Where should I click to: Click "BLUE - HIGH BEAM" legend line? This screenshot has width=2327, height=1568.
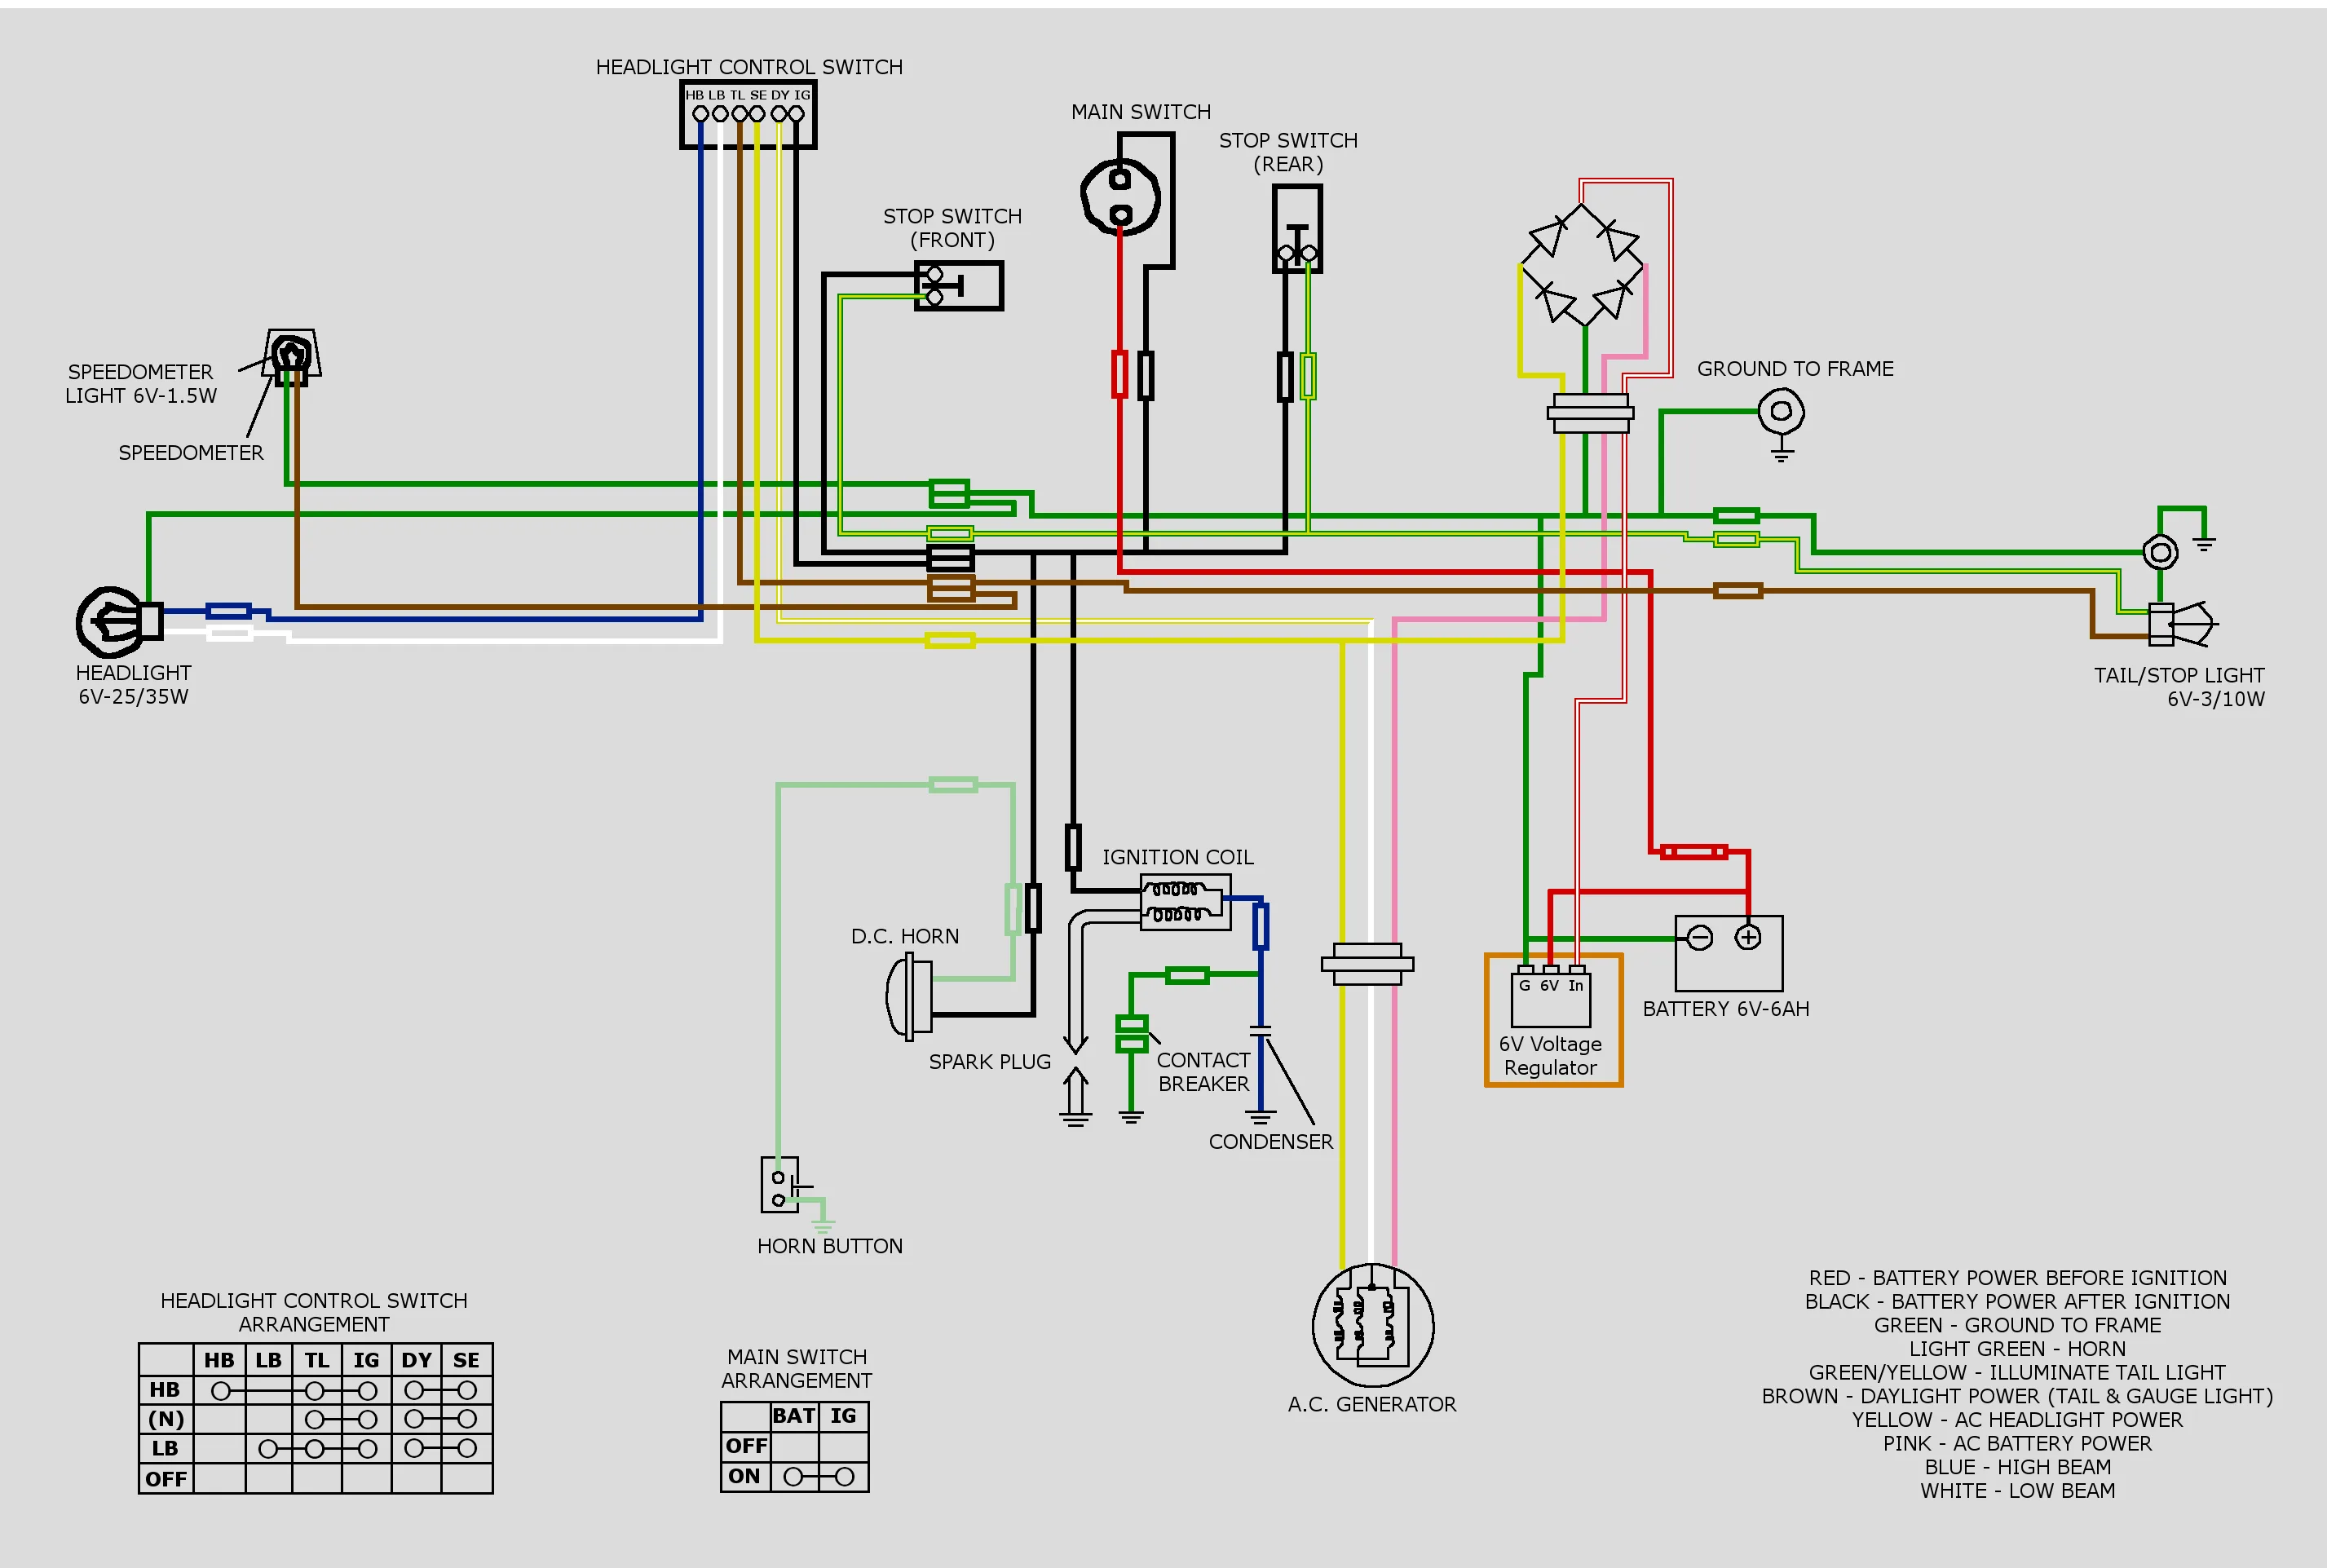coord(2018,1467)
